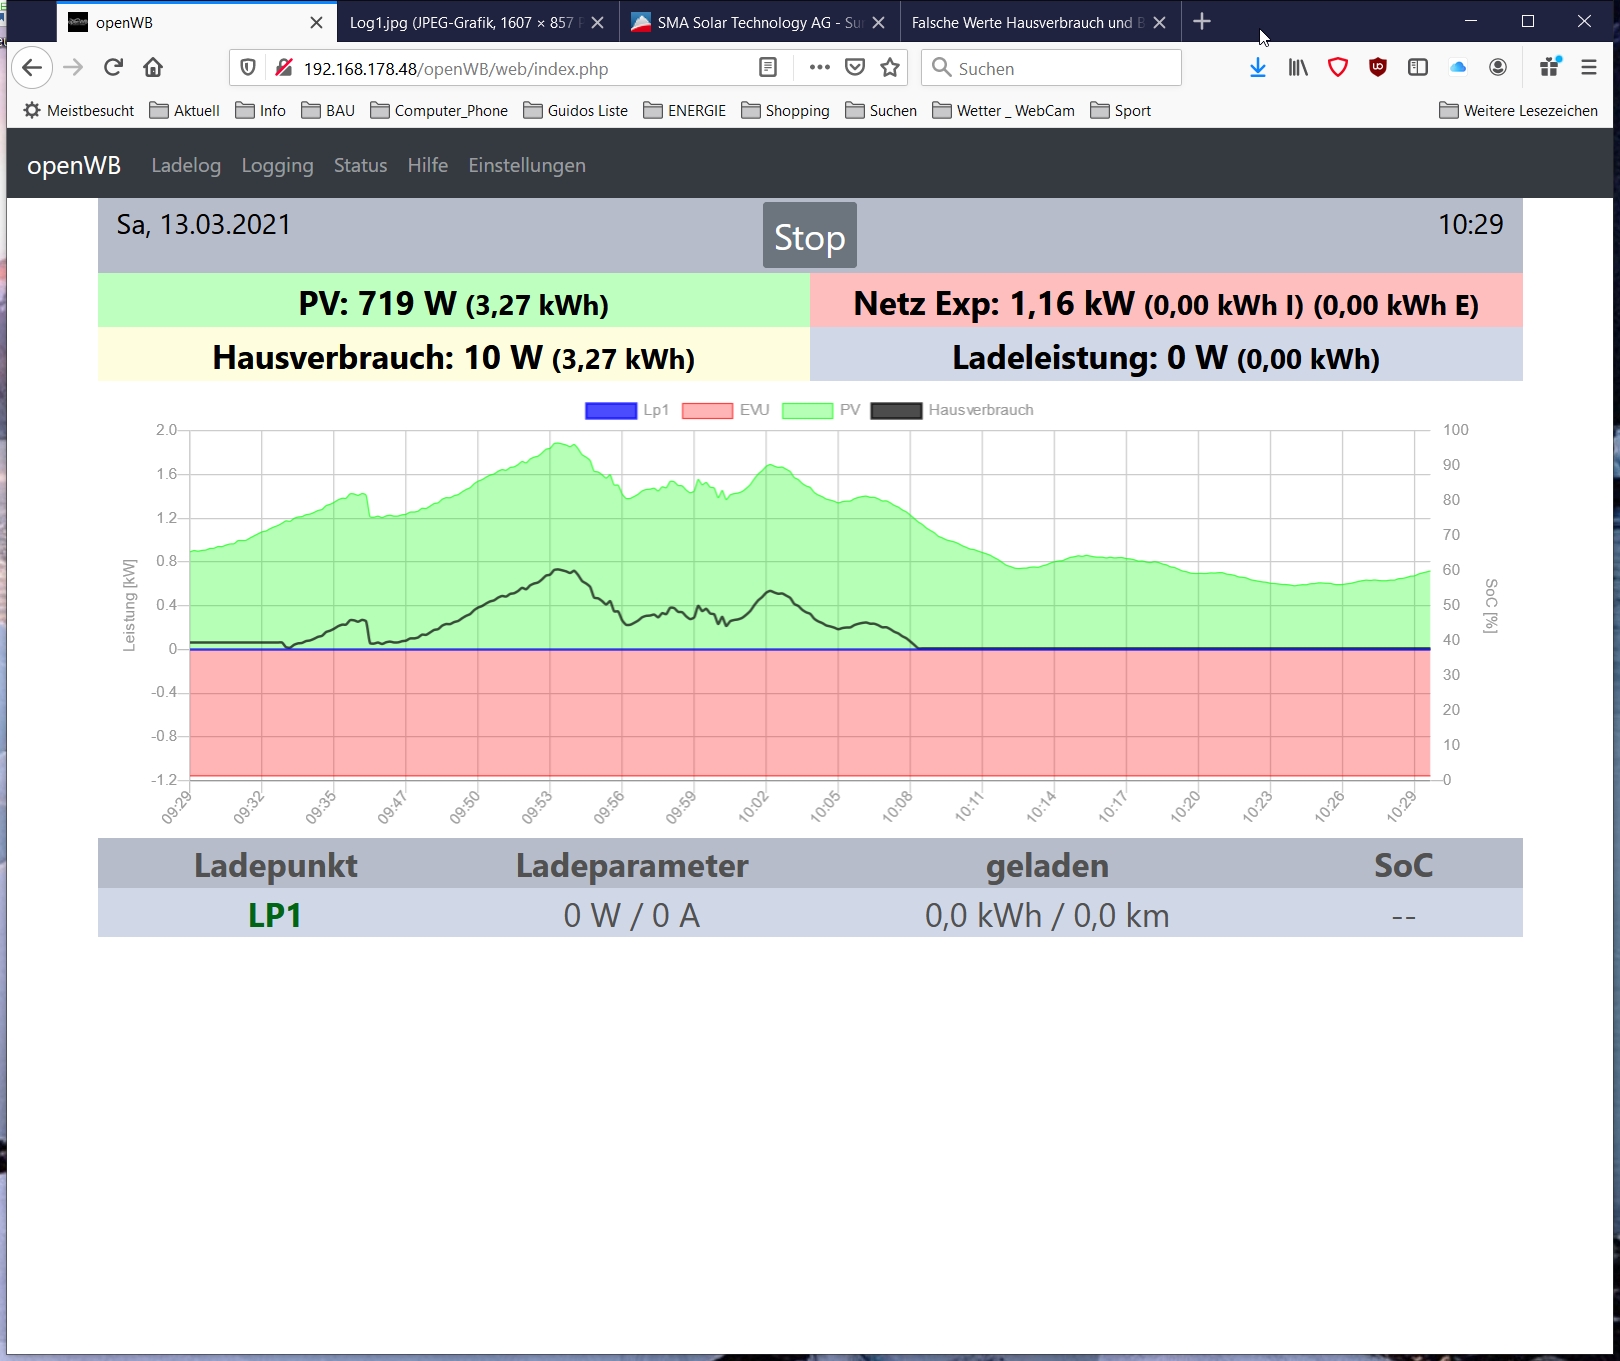The height and width of the screenshot is (1361, 1620).
Task: Open the Sport bookmark folder
Action: click(1121, 111)
